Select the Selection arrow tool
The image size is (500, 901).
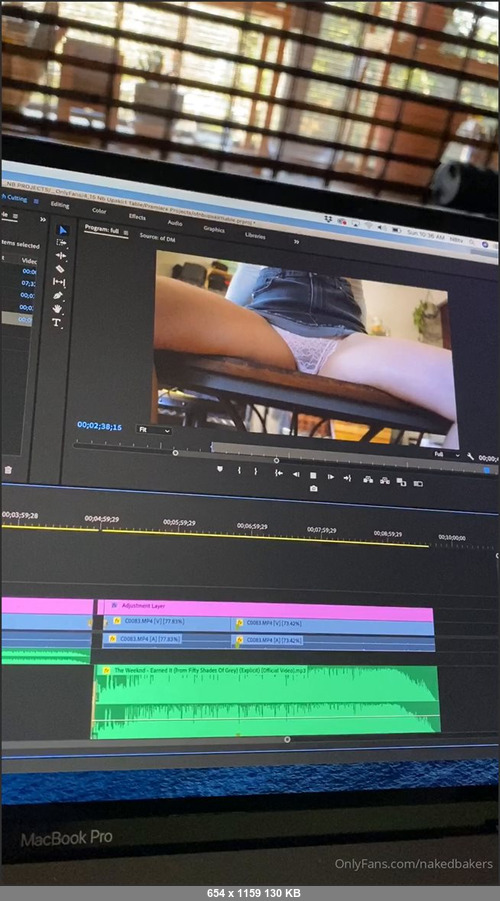[63, 230]
